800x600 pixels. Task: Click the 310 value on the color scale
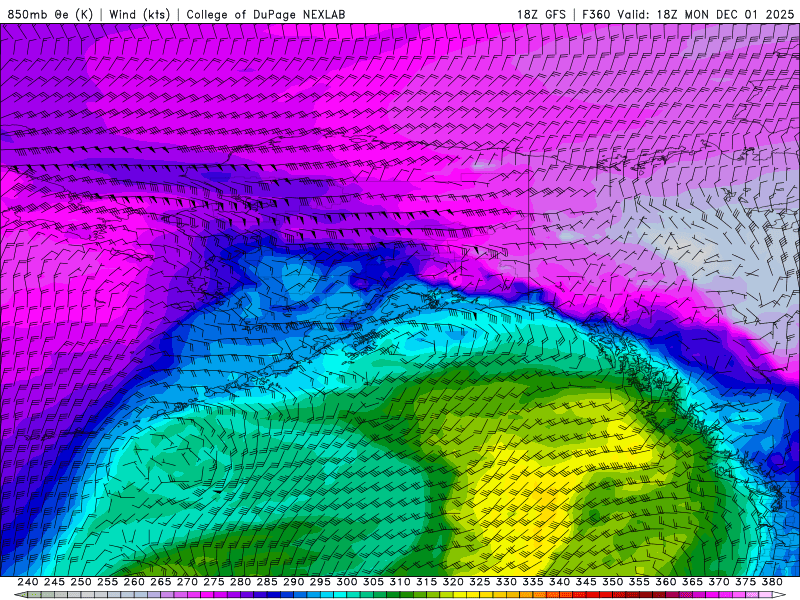399,582
